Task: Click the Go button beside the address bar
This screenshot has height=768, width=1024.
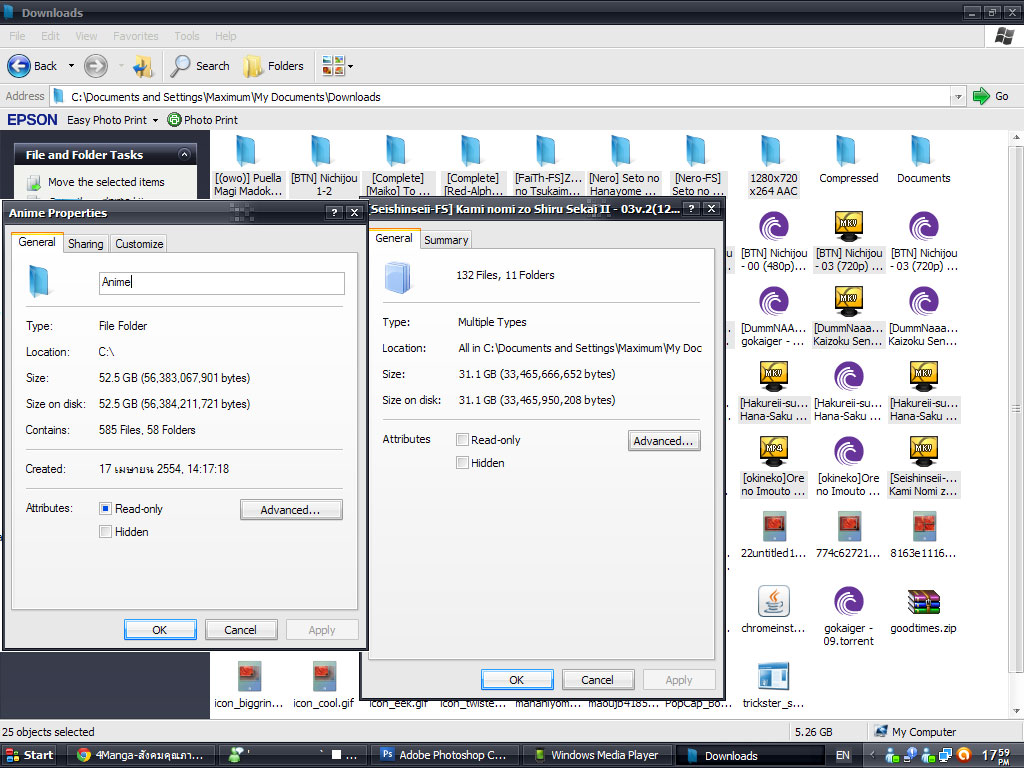Action: tap(991, 96)
